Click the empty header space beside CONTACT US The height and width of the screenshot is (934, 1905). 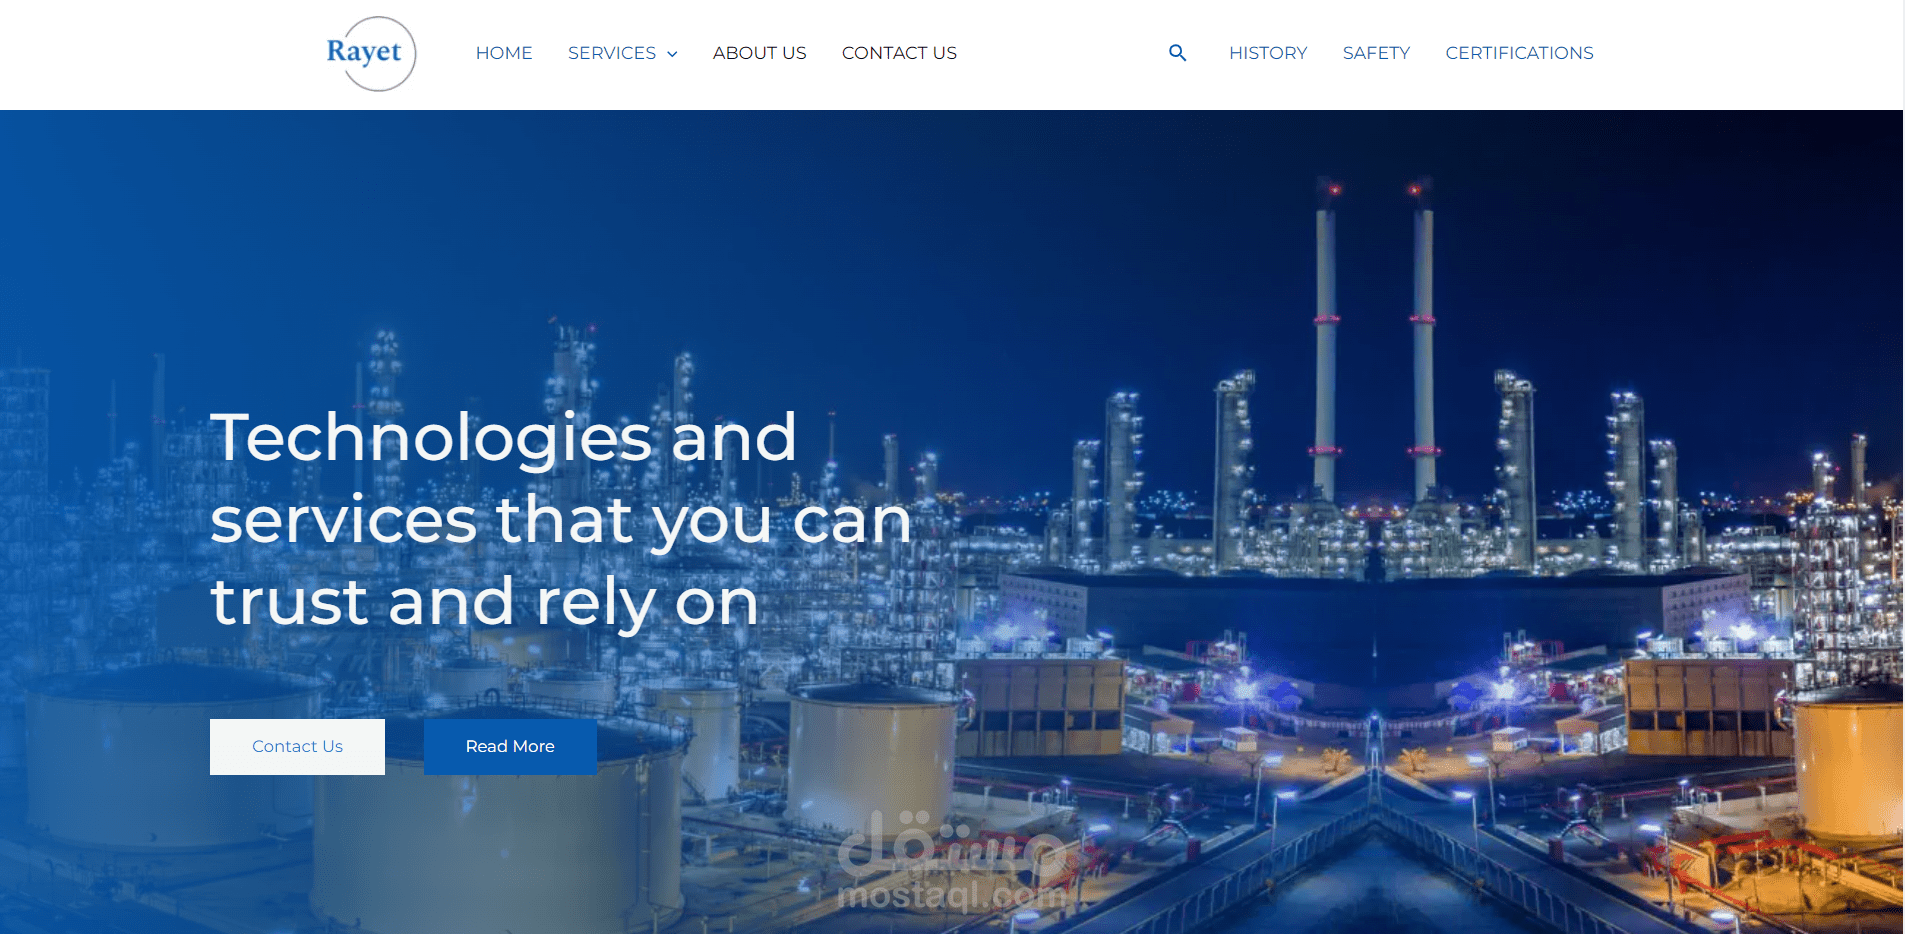pos(1060,53)
